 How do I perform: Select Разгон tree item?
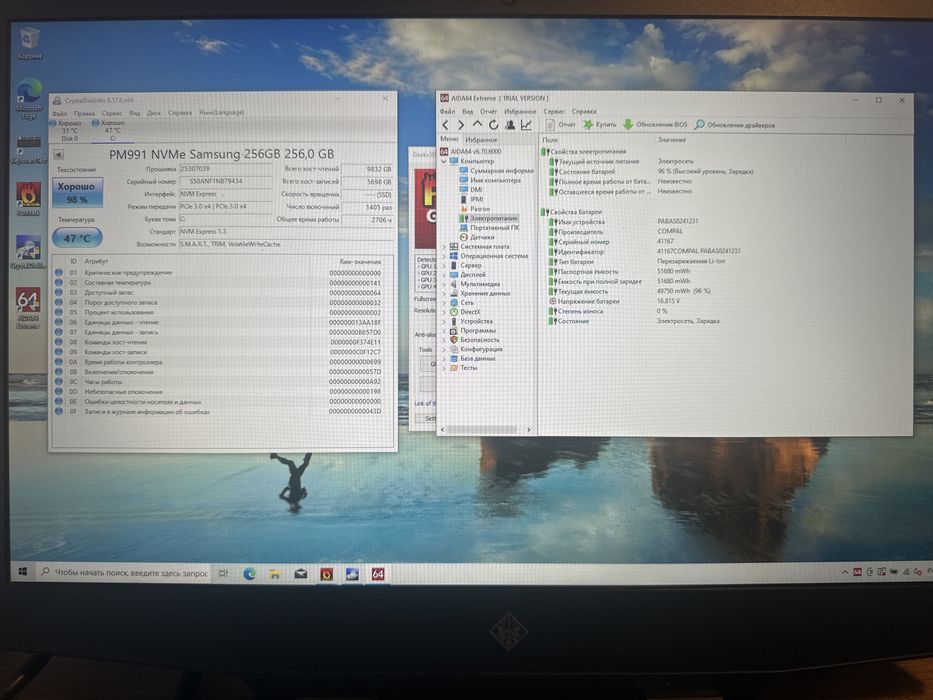tap(475, 209)
